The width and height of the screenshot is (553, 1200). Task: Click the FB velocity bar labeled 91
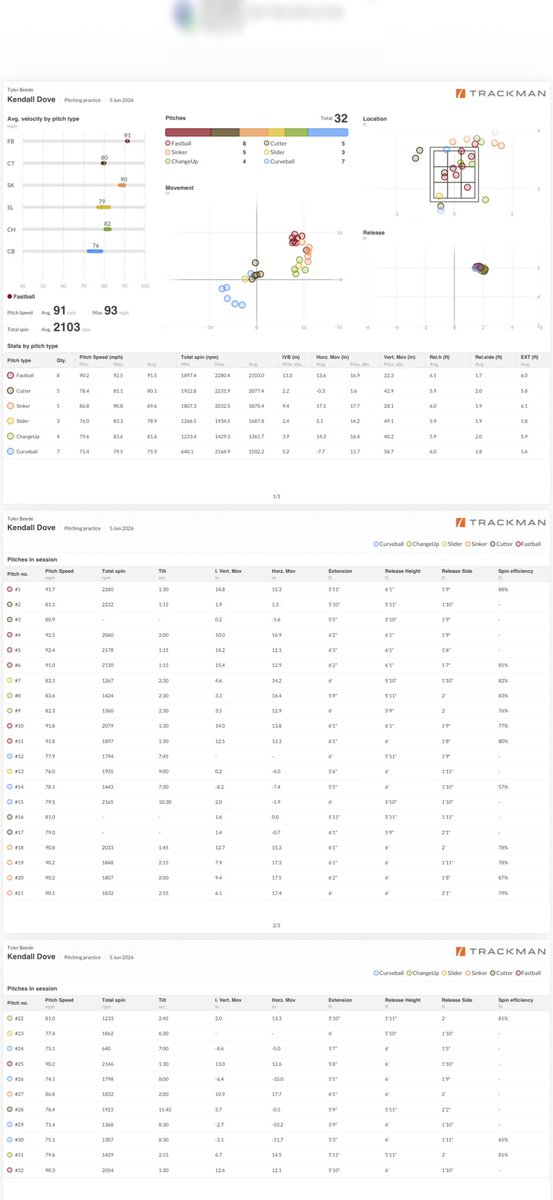127,141
